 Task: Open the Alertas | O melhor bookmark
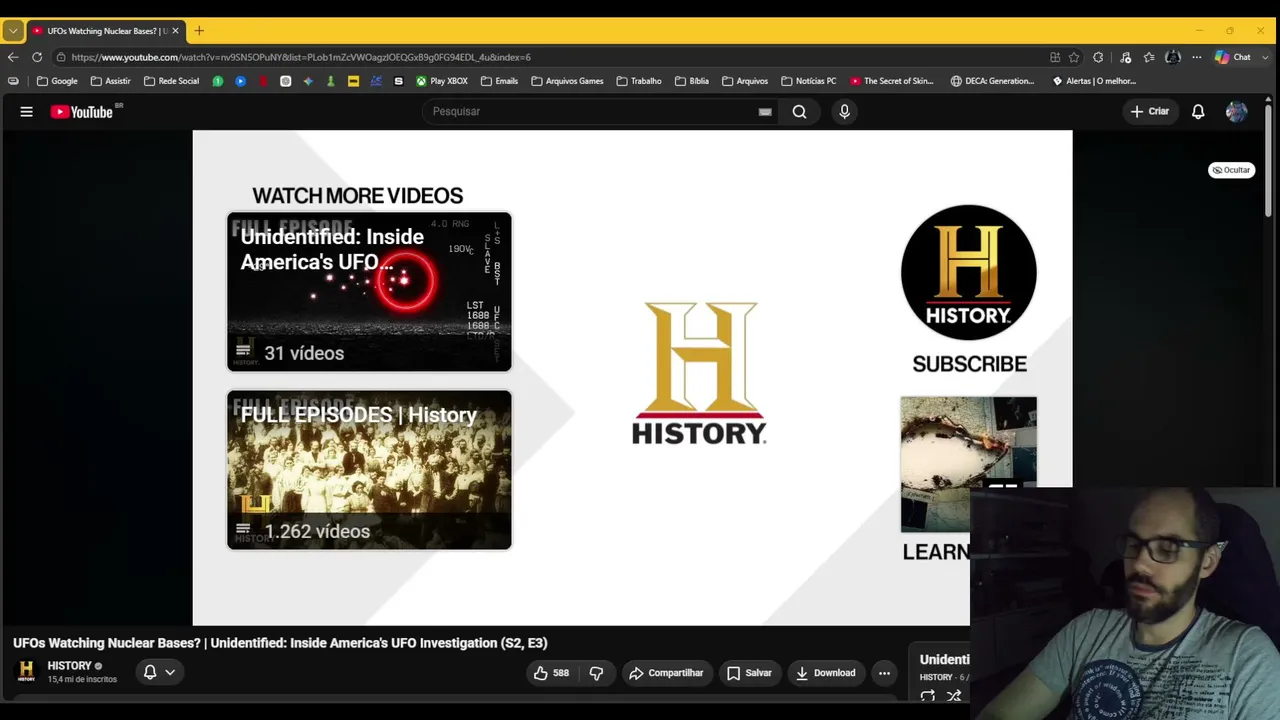click(1094, 81)
